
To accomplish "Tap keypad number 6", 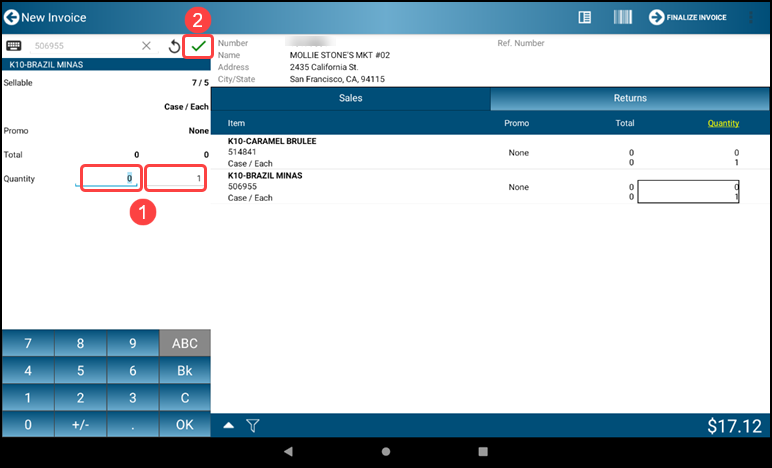I will [x=132, y=370].
